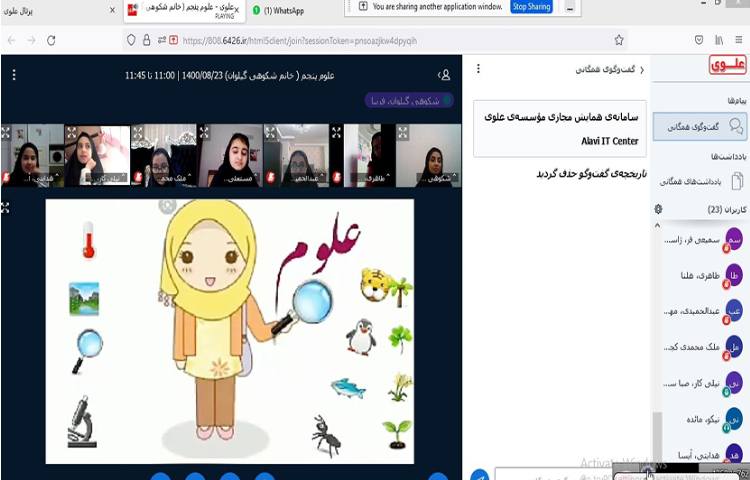Open the meeting options three-dot menu
Viewport: 750px width, 480px height.
point(14,75)
